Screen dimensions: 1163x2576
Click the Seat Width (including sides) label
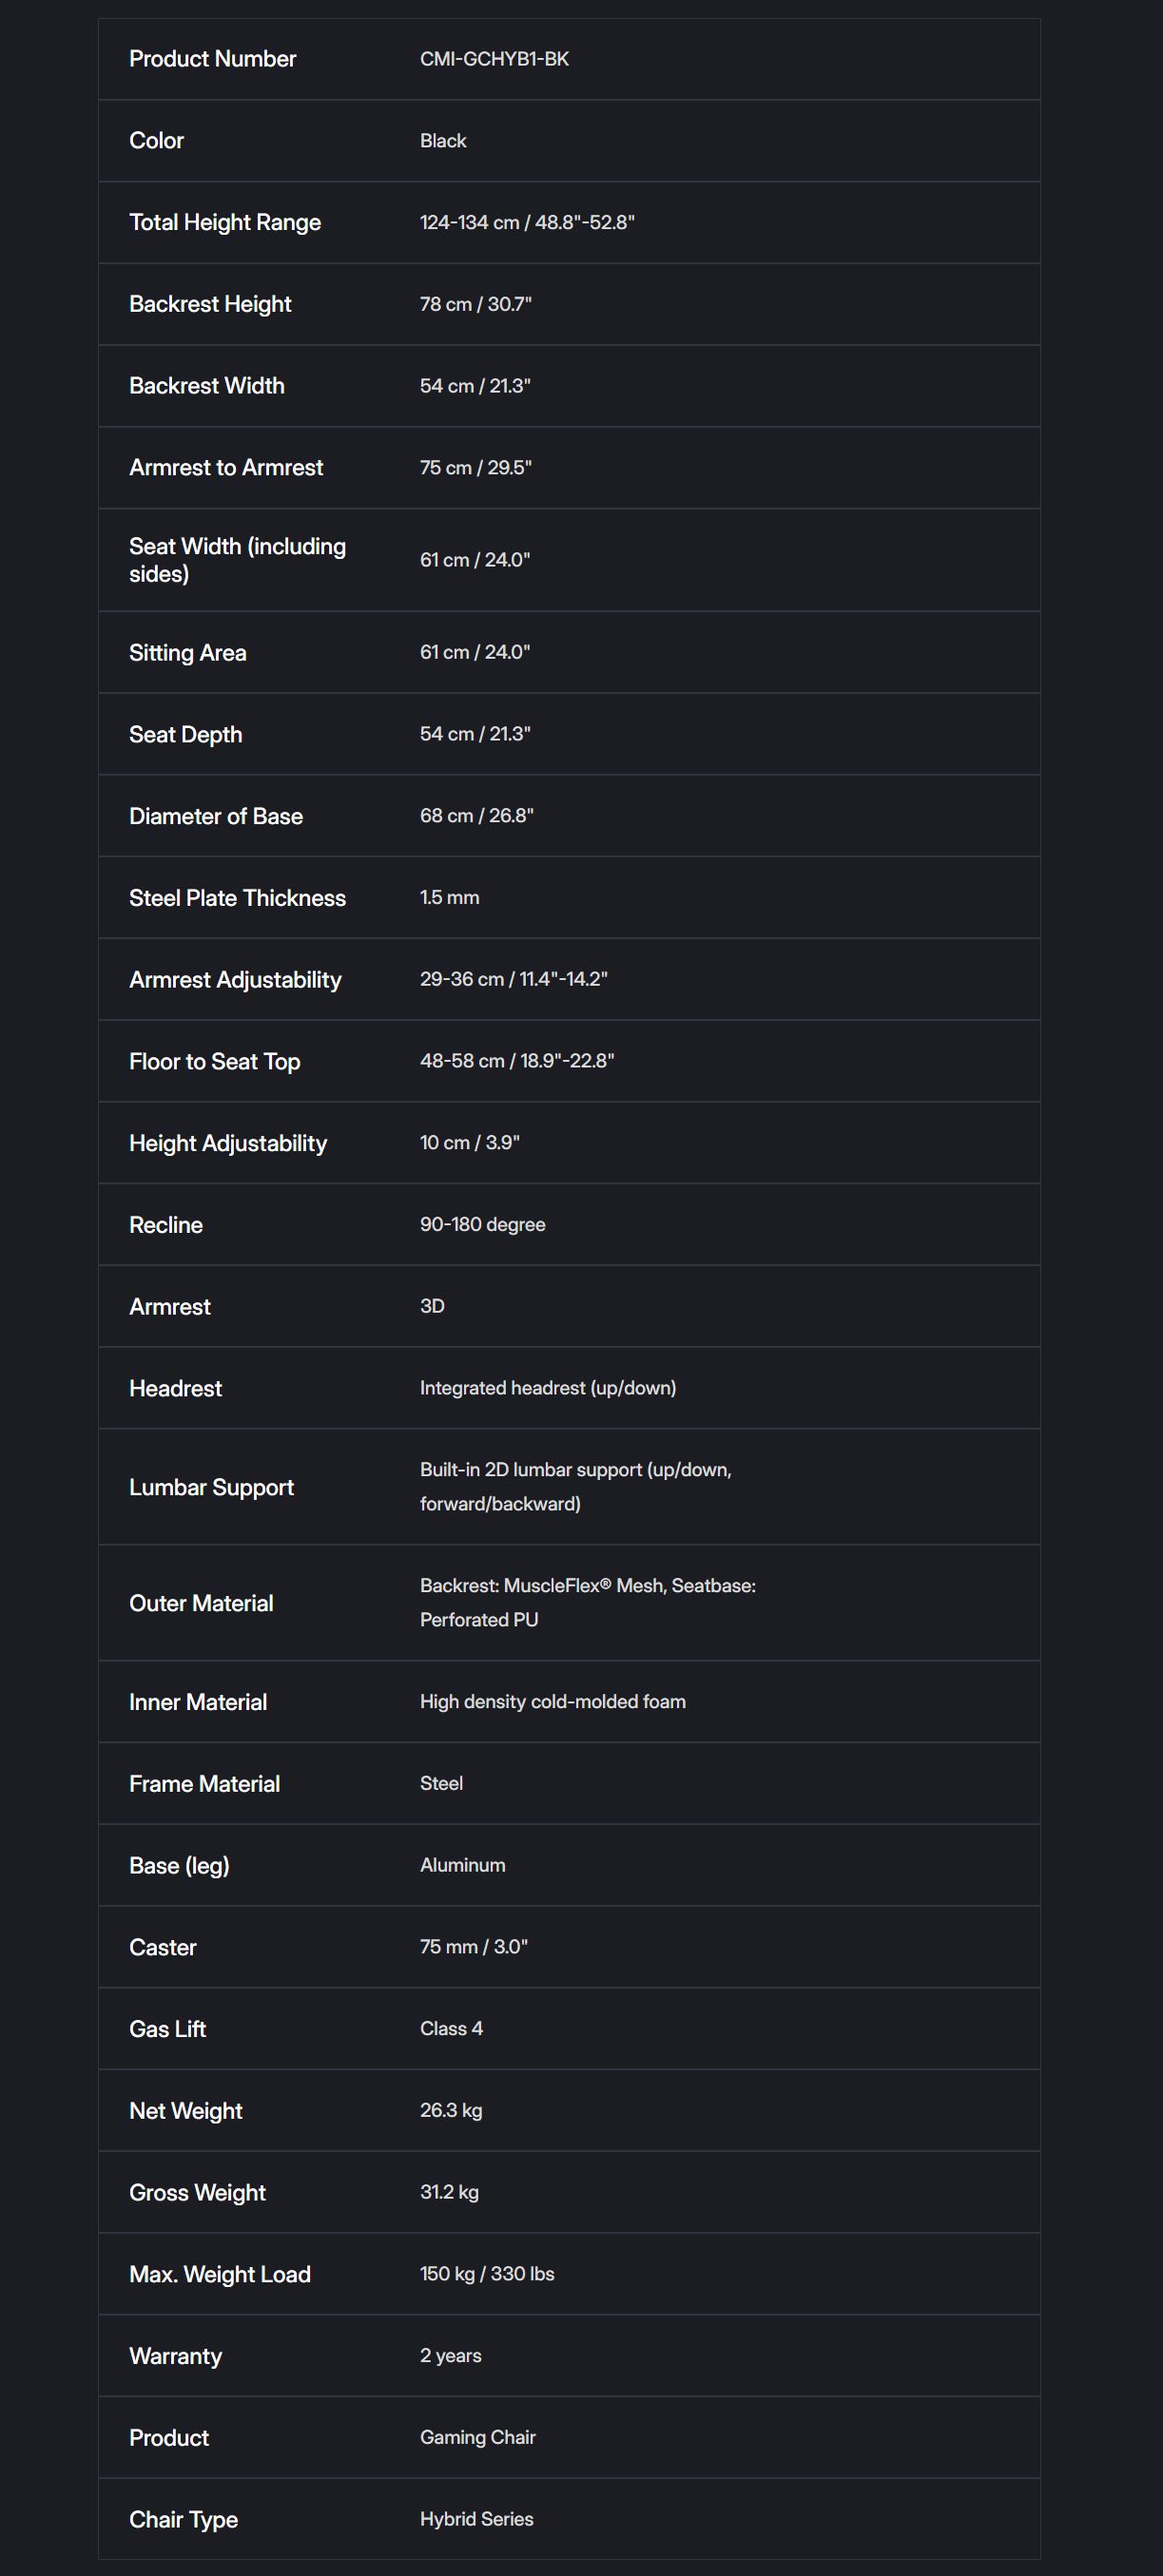click(x=237, y=560)
